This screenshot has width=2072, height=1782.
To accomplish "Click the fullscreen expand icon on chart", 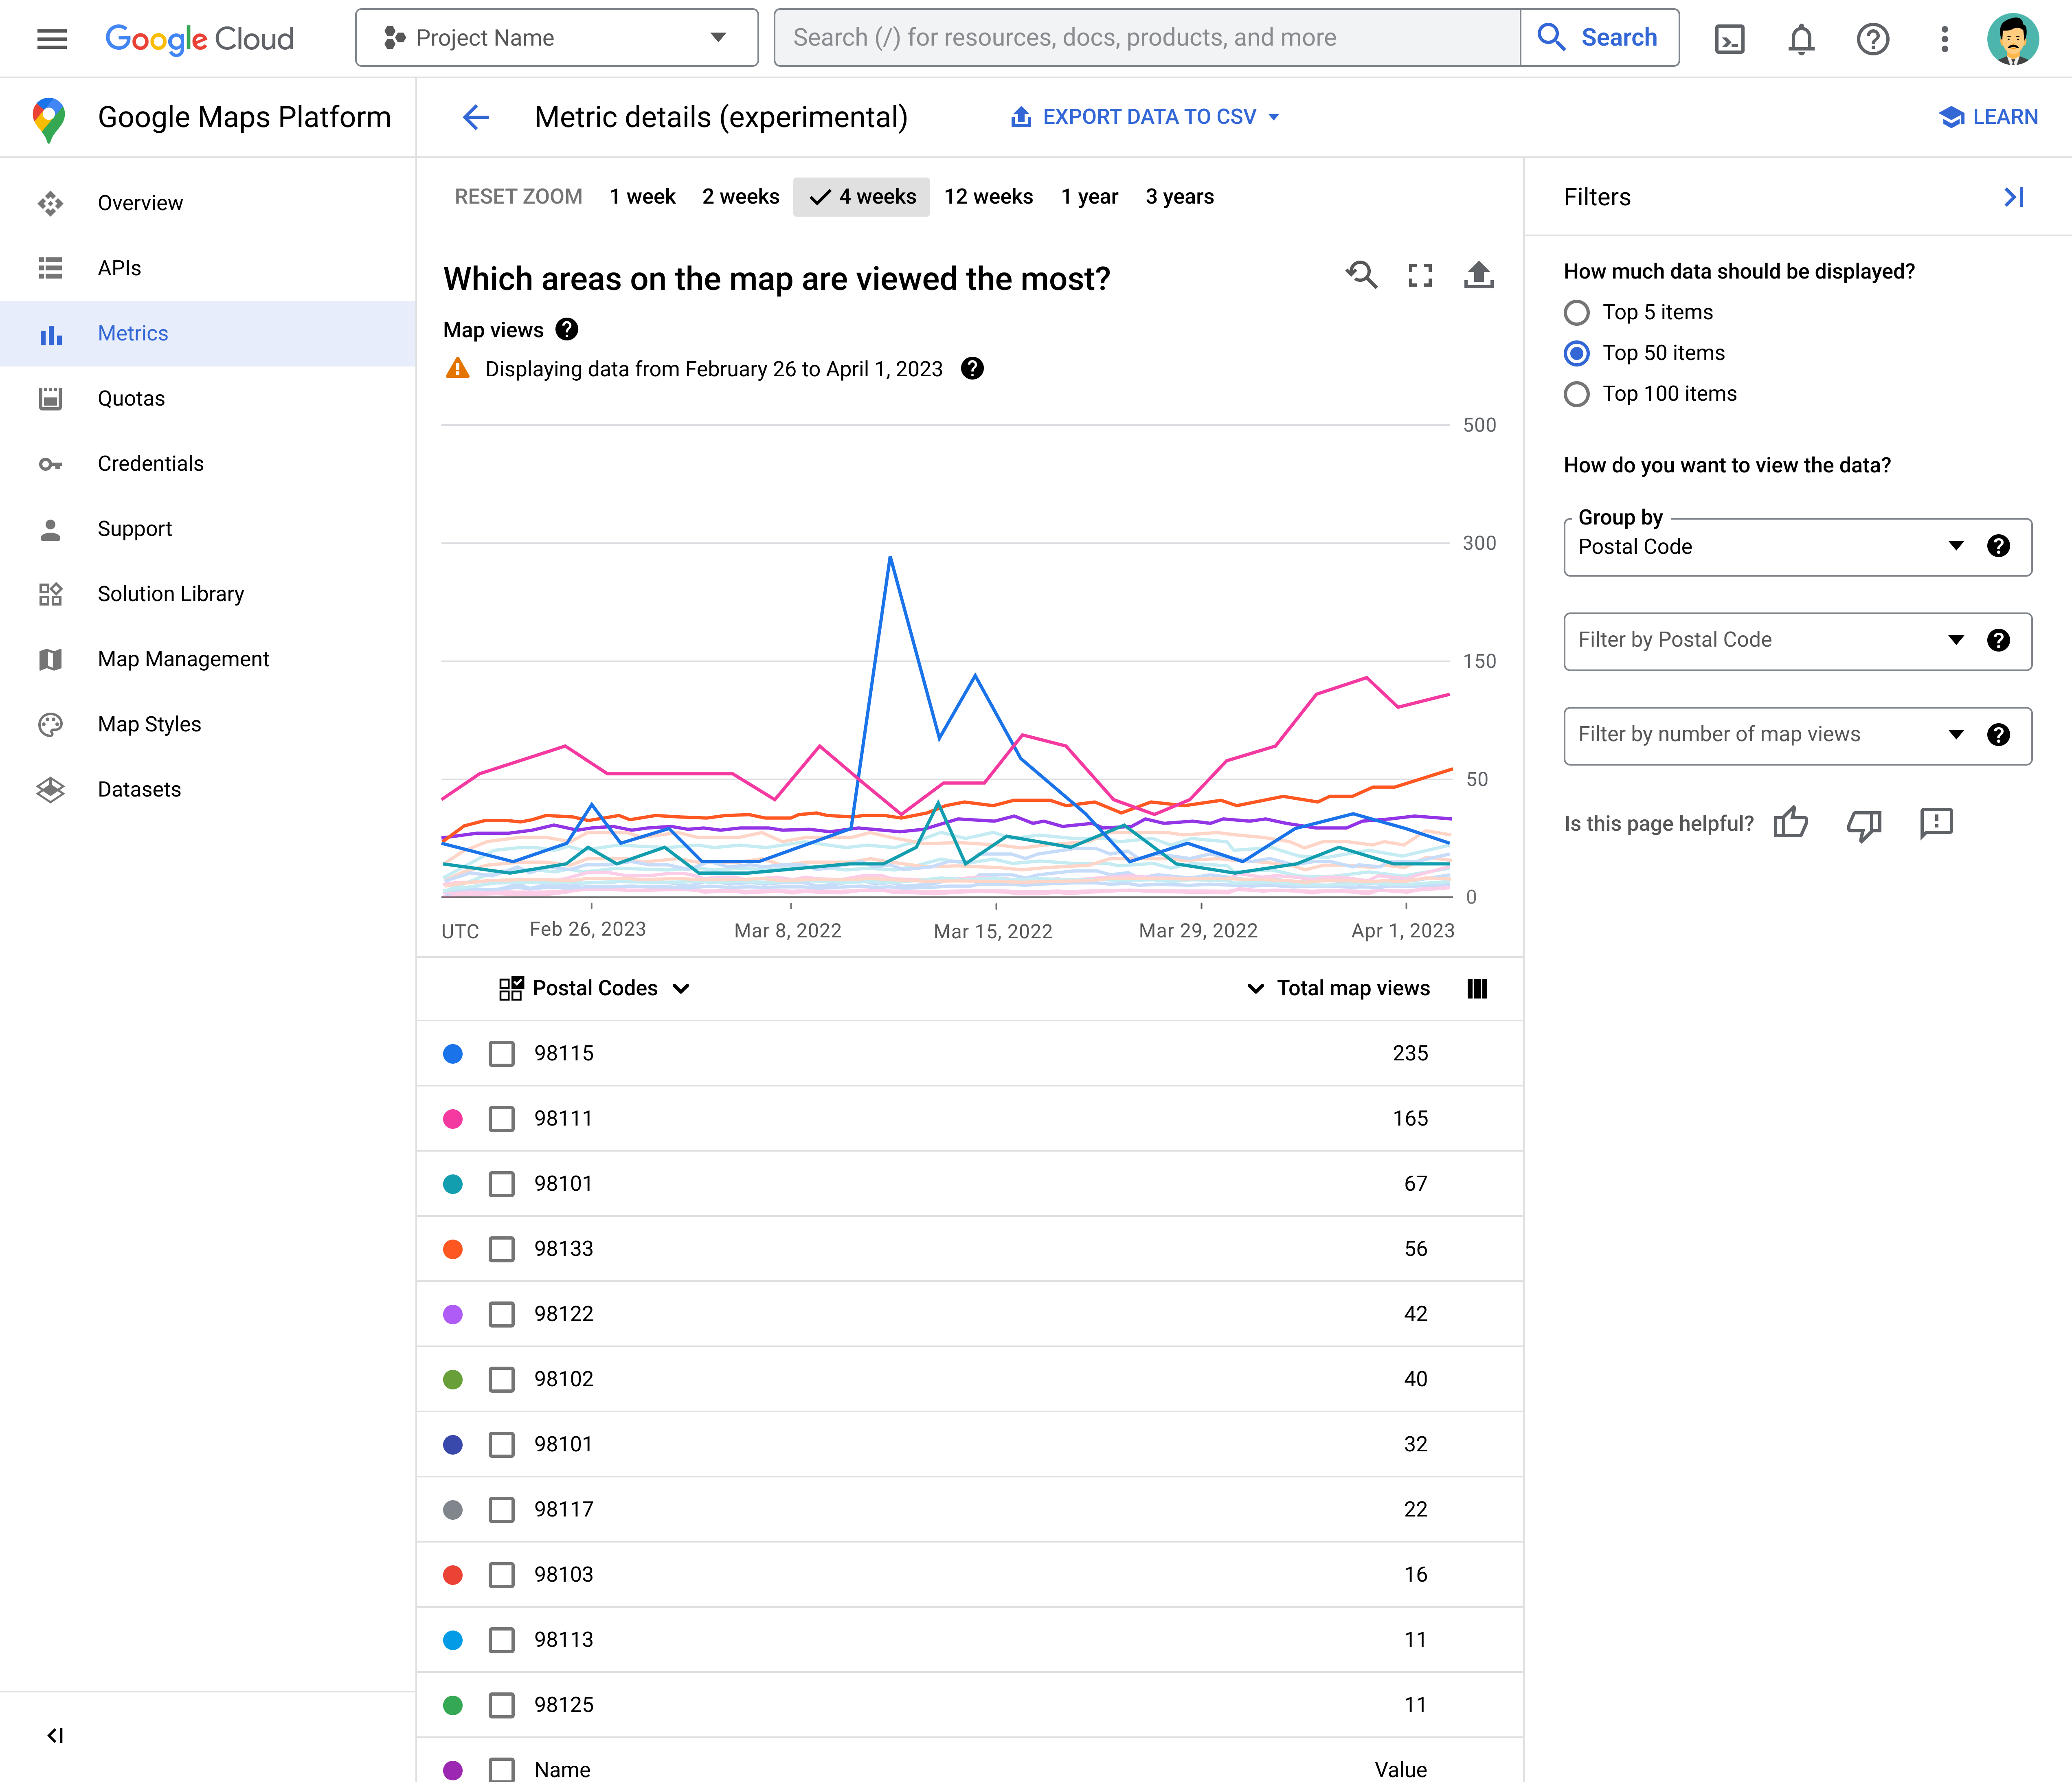I will (1420, 277).
